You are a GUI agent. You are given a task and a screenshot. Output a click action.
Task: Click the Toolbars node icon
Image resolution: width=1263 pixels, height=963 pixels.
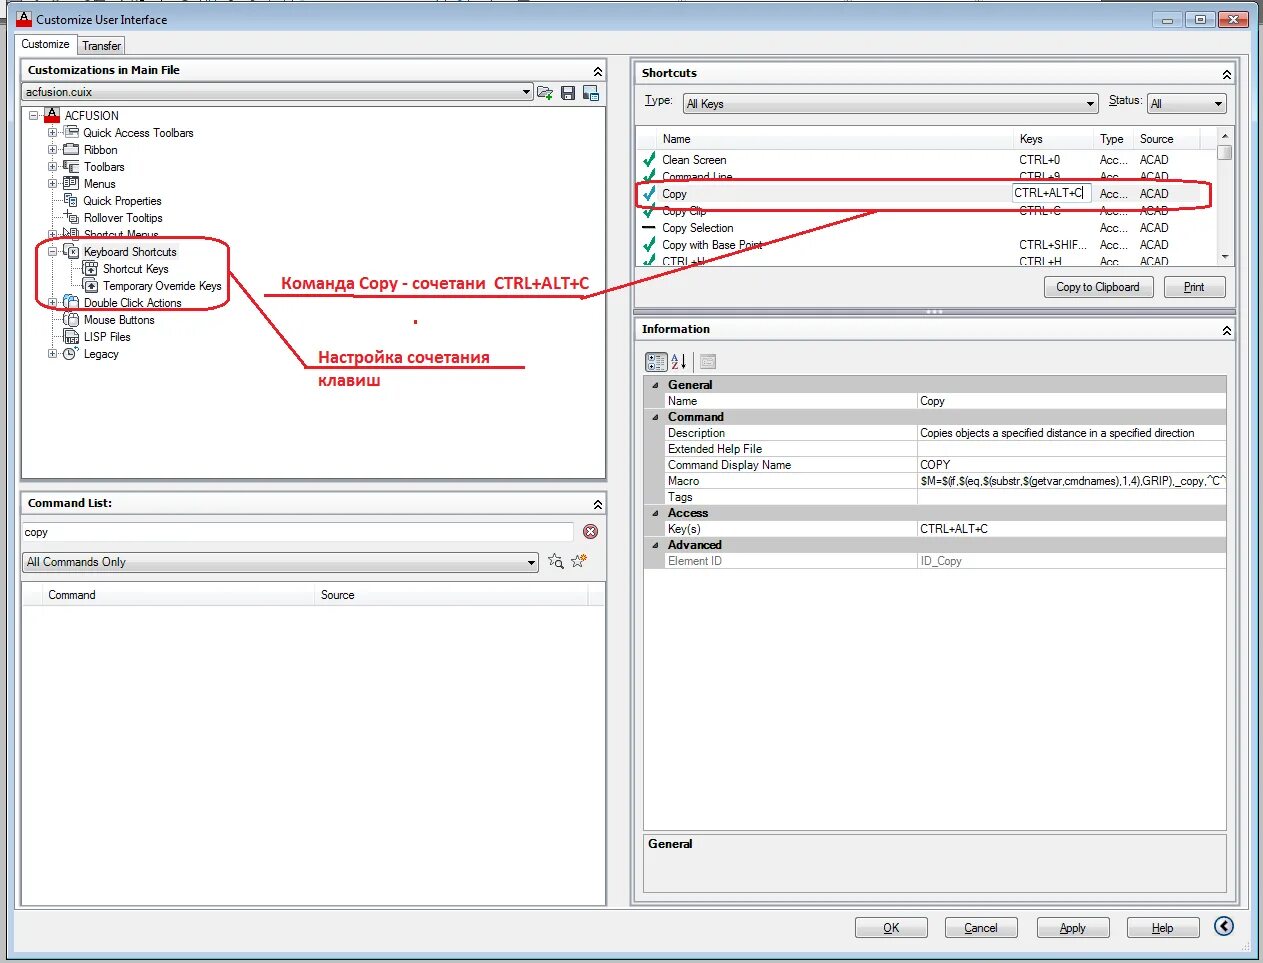pos(71,166)
